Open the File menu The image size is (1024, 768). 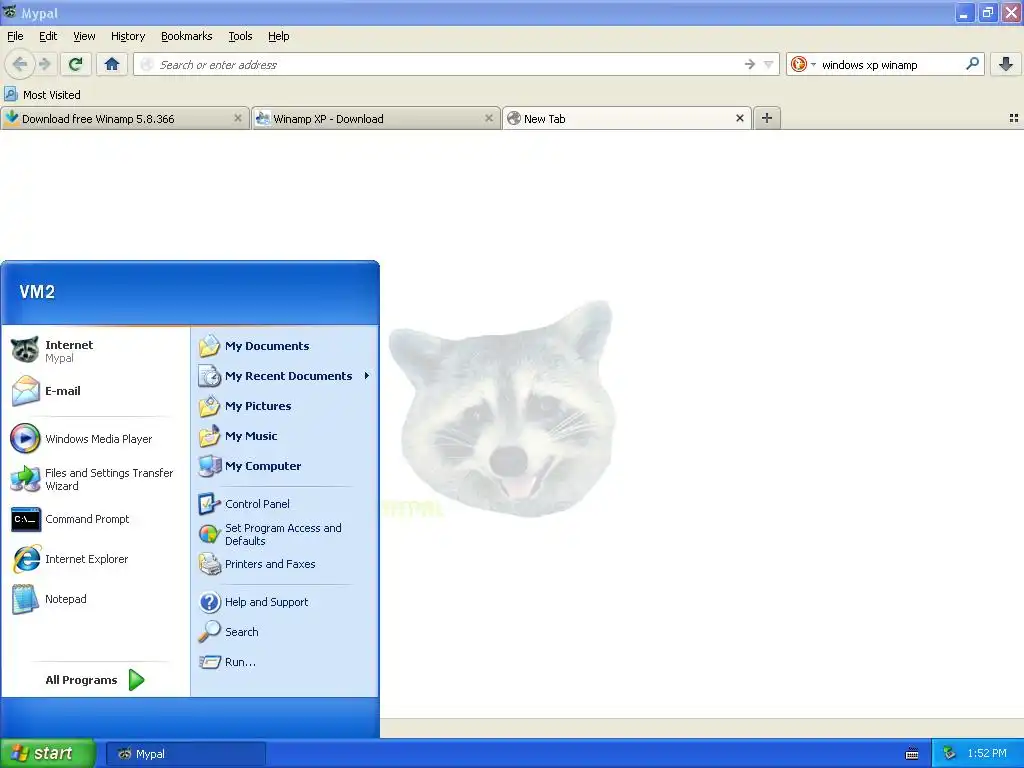(x=15, y=36)
